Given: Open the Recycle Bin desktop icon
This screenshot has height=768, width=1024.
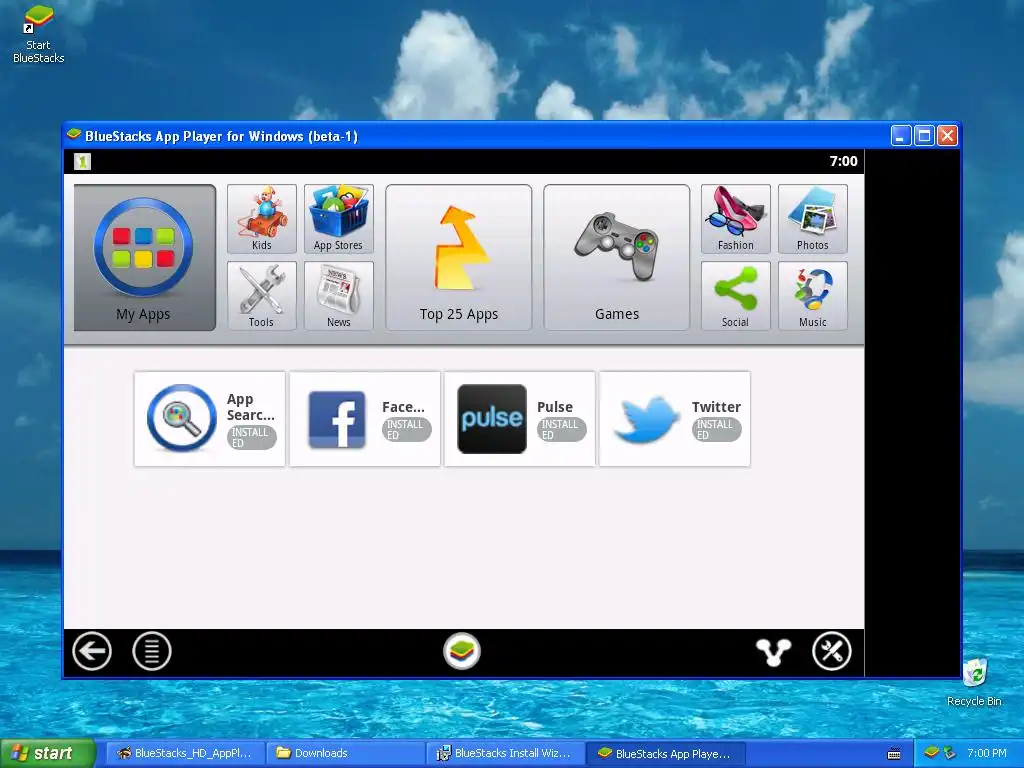Looking at the screenshot, I should click(974, 682).
